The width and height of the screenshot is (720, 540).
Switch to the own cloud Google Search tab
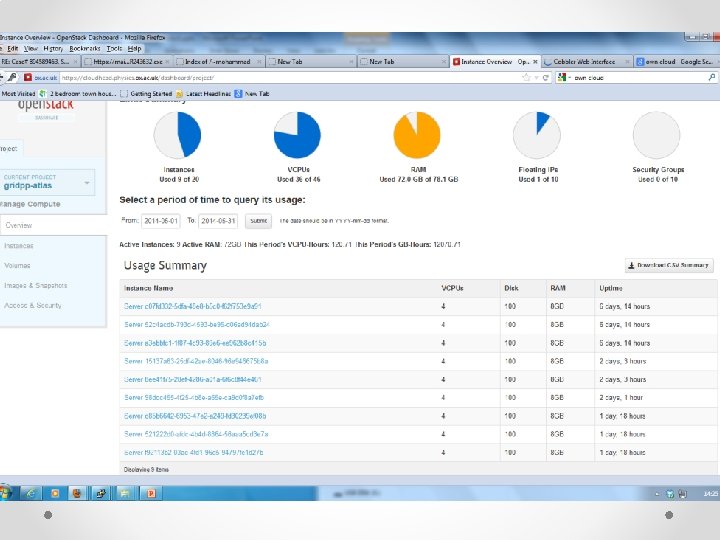(676, 62)
